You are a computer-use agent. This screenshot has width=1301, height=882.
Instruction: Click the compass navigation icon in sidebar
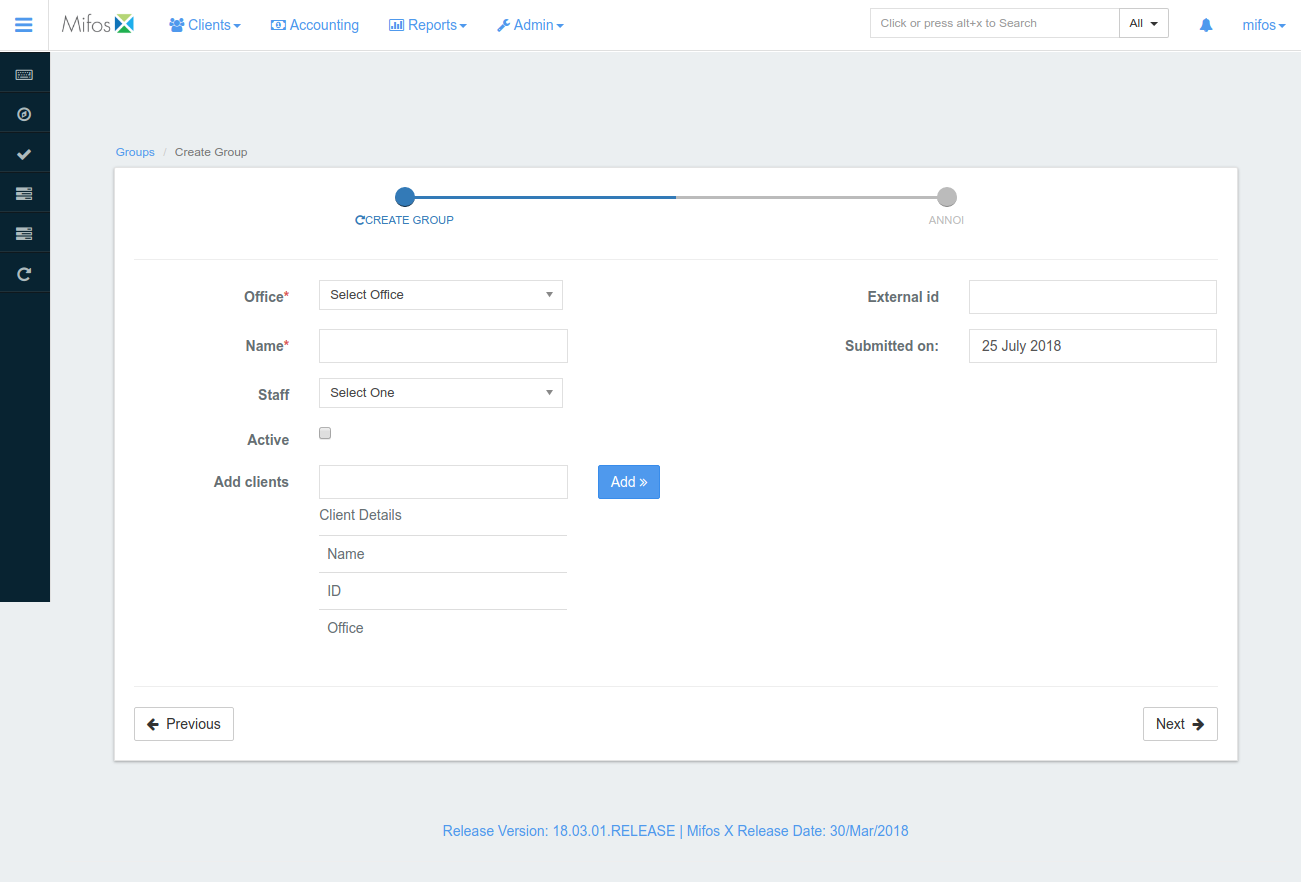(x=24, y=113)
